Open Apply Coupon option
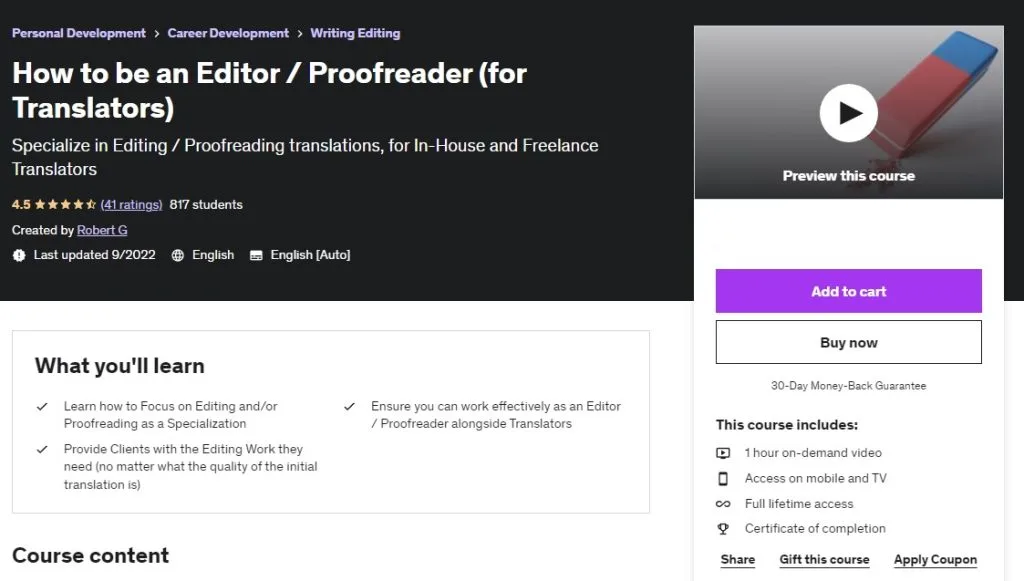Image resolution: width=1024 pixels, height=581 pixels. tap(935, 559)
